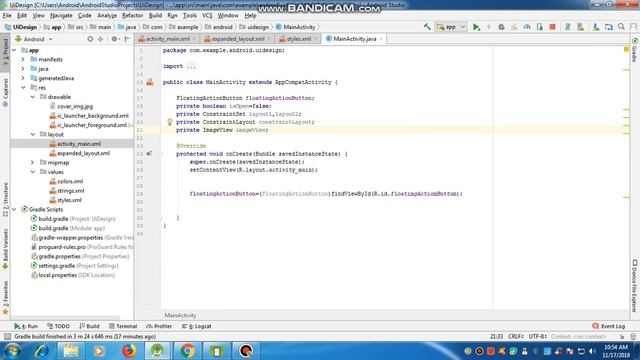Click the Debug app bug icon

point(501,27)
